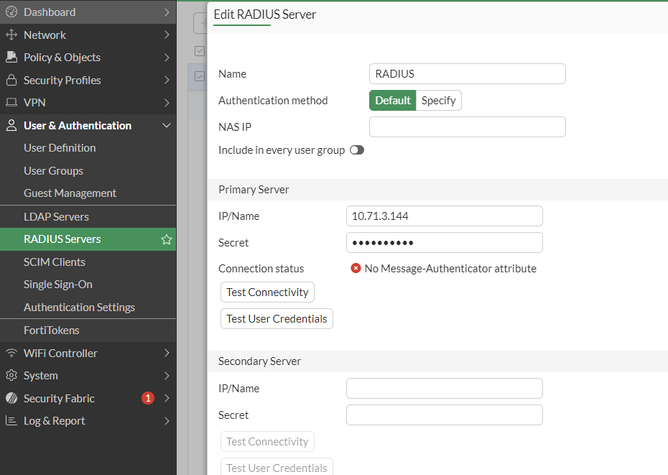Expand the Dashboard menu chevron
The height and width of the screenshot is (475, 668).
(167, 12)
